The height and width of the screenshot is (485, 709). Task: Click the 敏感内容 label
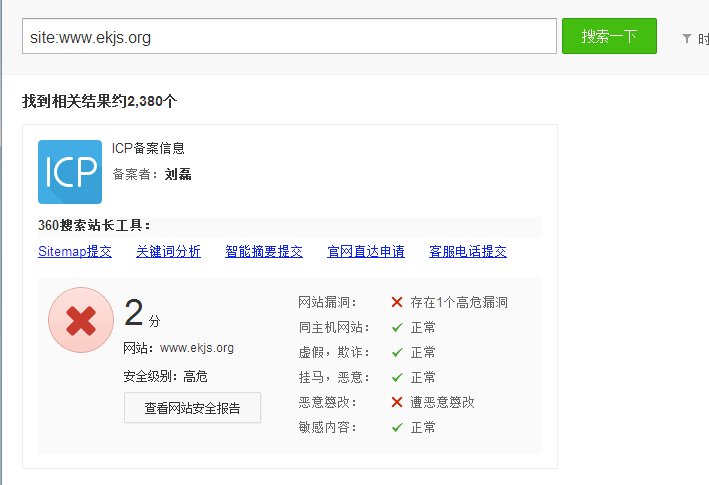point(327,427)
